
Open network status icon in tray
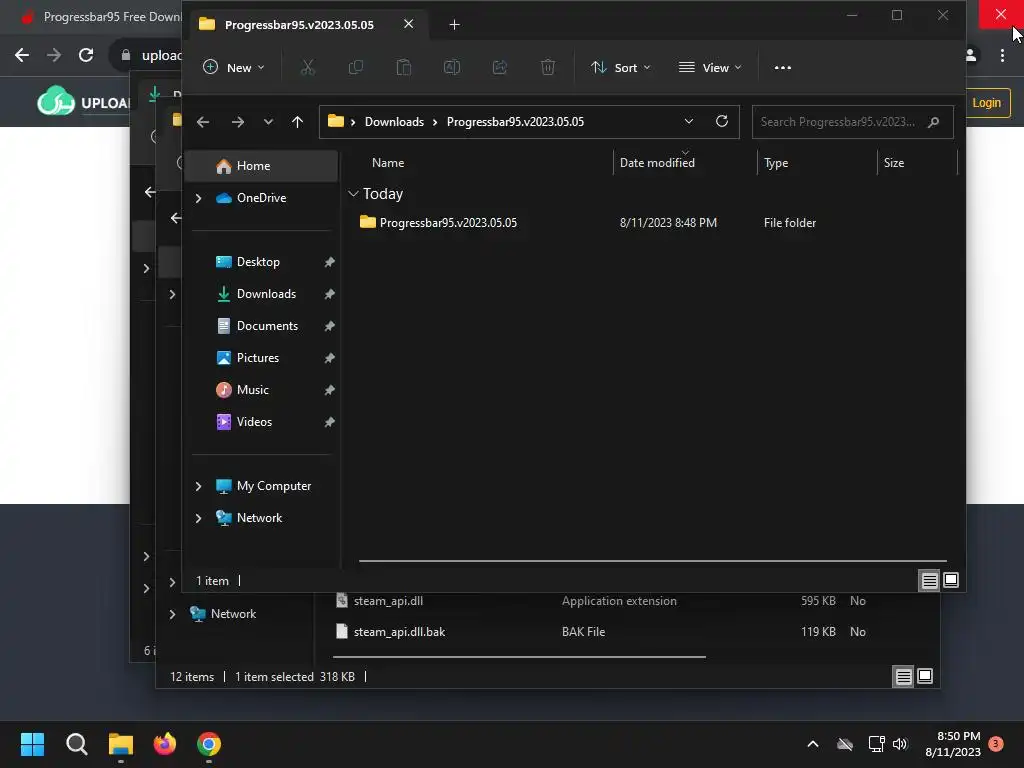point(876,744)
